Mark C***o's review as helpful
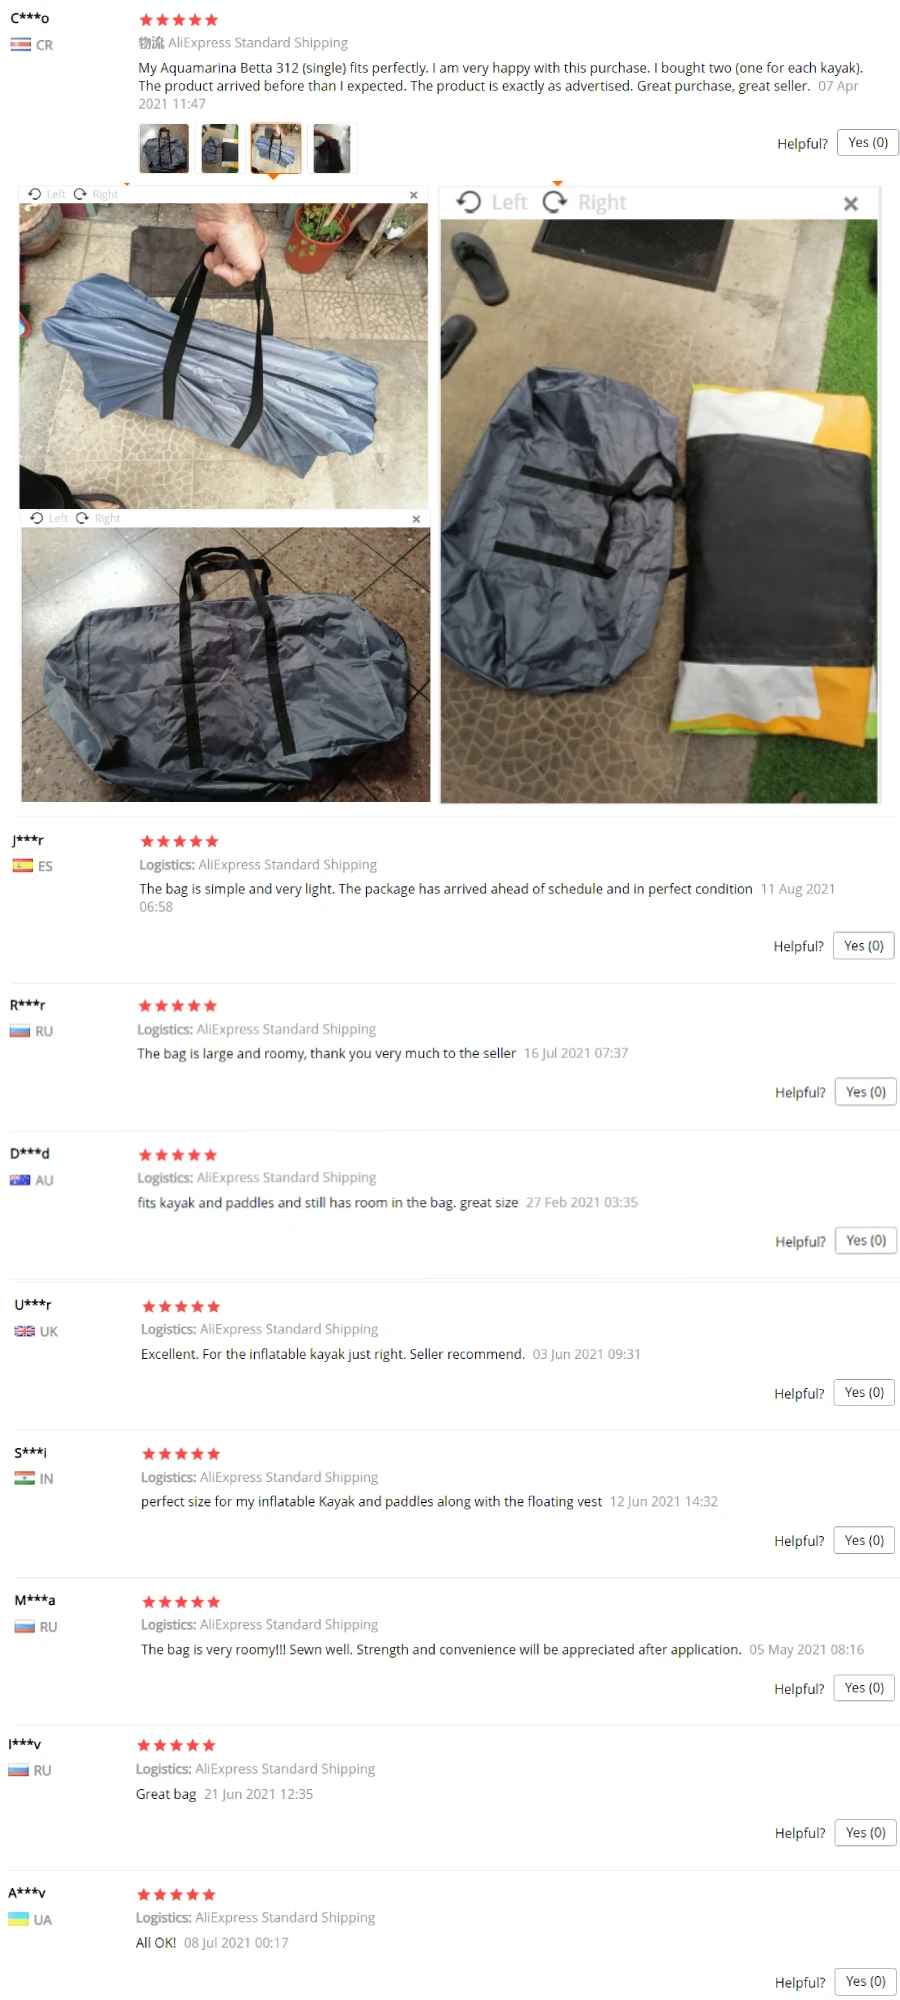Image resolution: width=900 pixels, height=2000 pixels. click(x=868, y=143)
